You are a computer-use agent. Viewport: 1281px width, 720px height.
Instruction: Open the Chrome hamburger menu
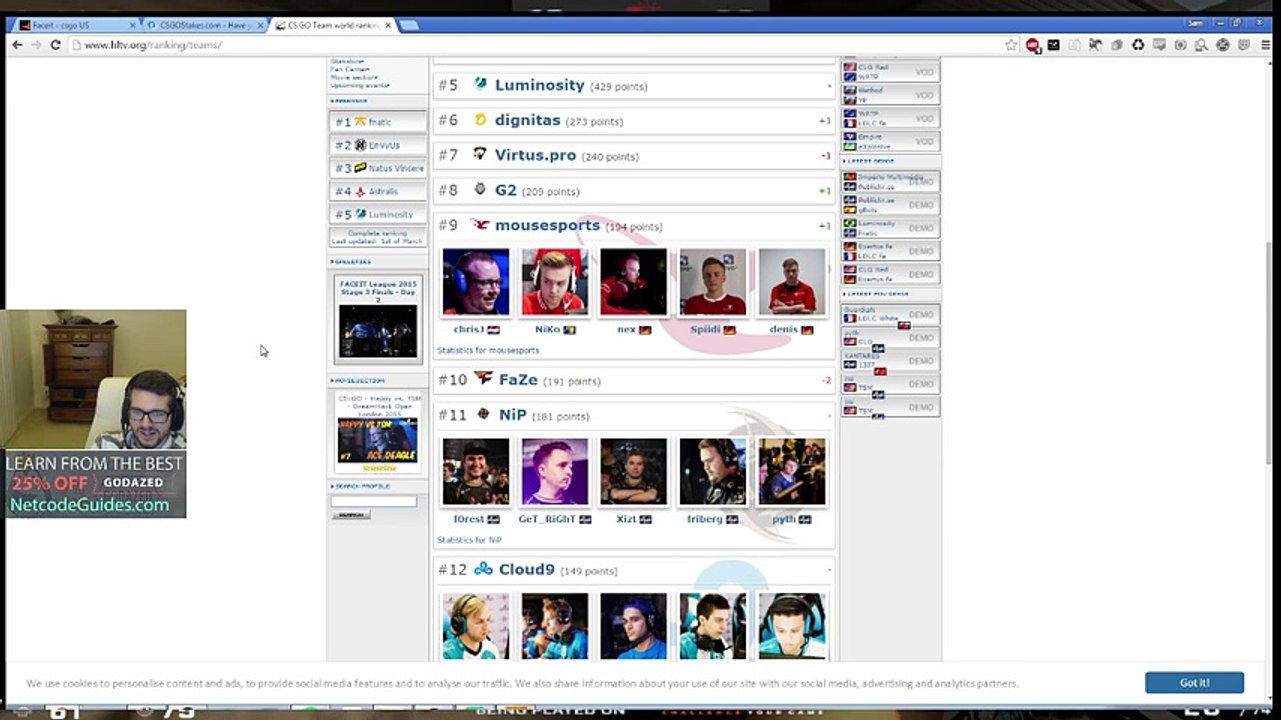[1265, 45]
